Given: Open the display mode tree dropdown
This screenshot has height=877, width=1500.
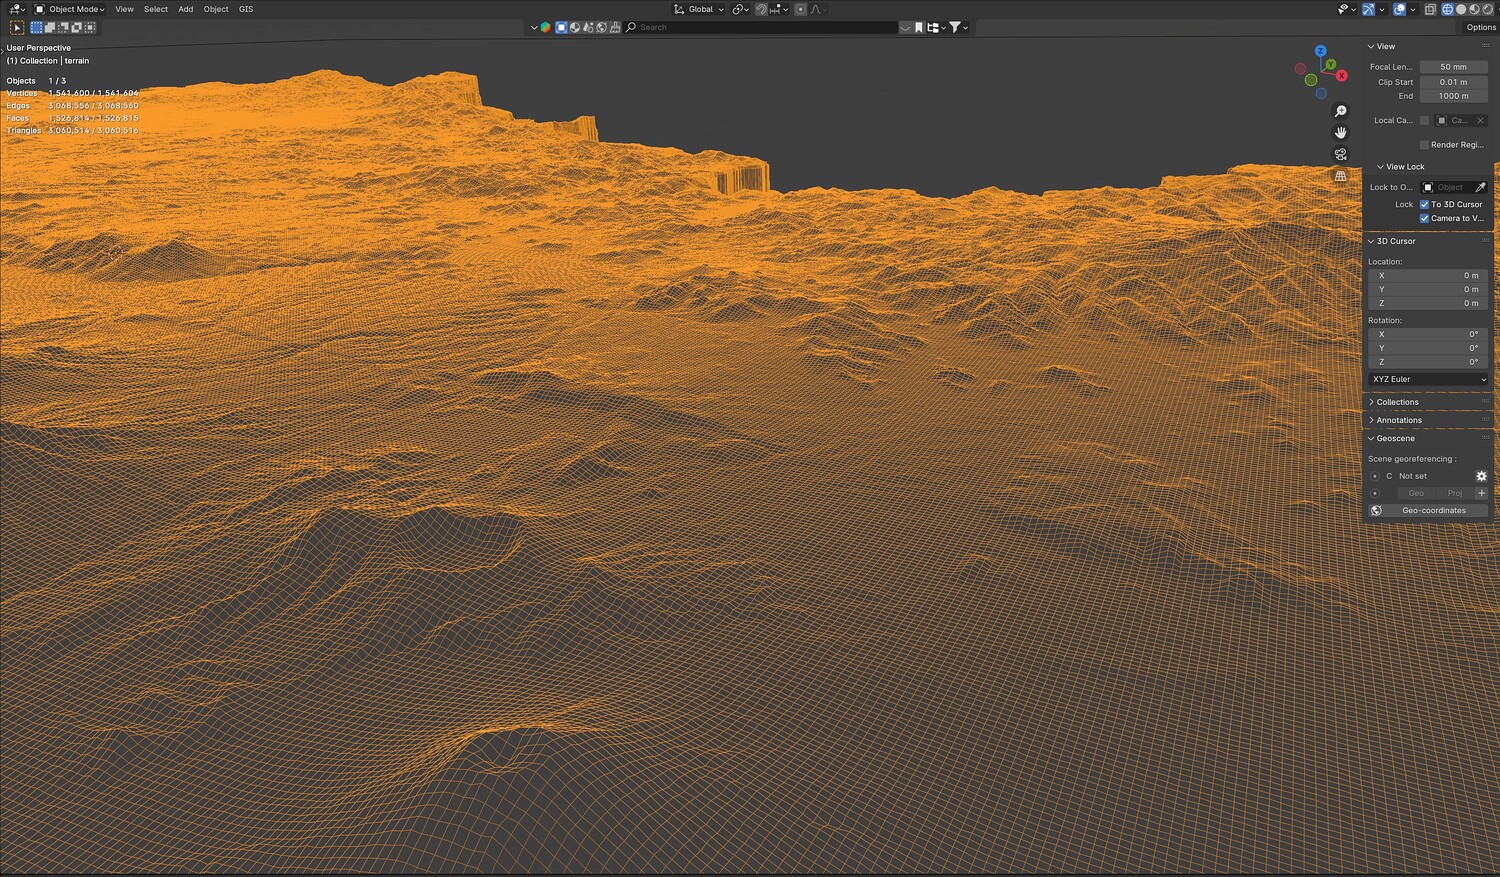Looking at the screenshot, I should tap(936, 27).
